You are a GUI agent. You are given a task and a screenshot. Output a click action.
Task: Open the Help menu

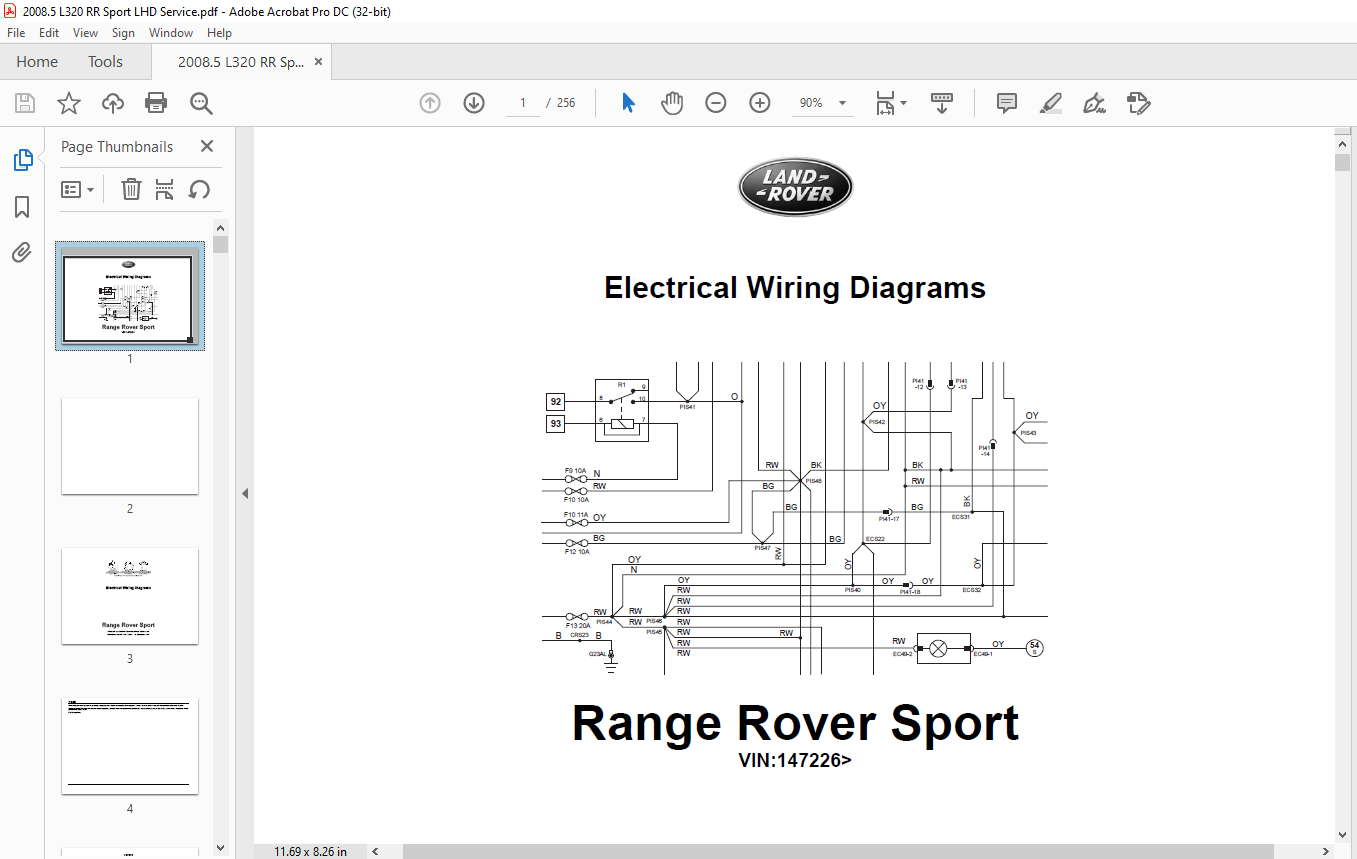[219, 33]
